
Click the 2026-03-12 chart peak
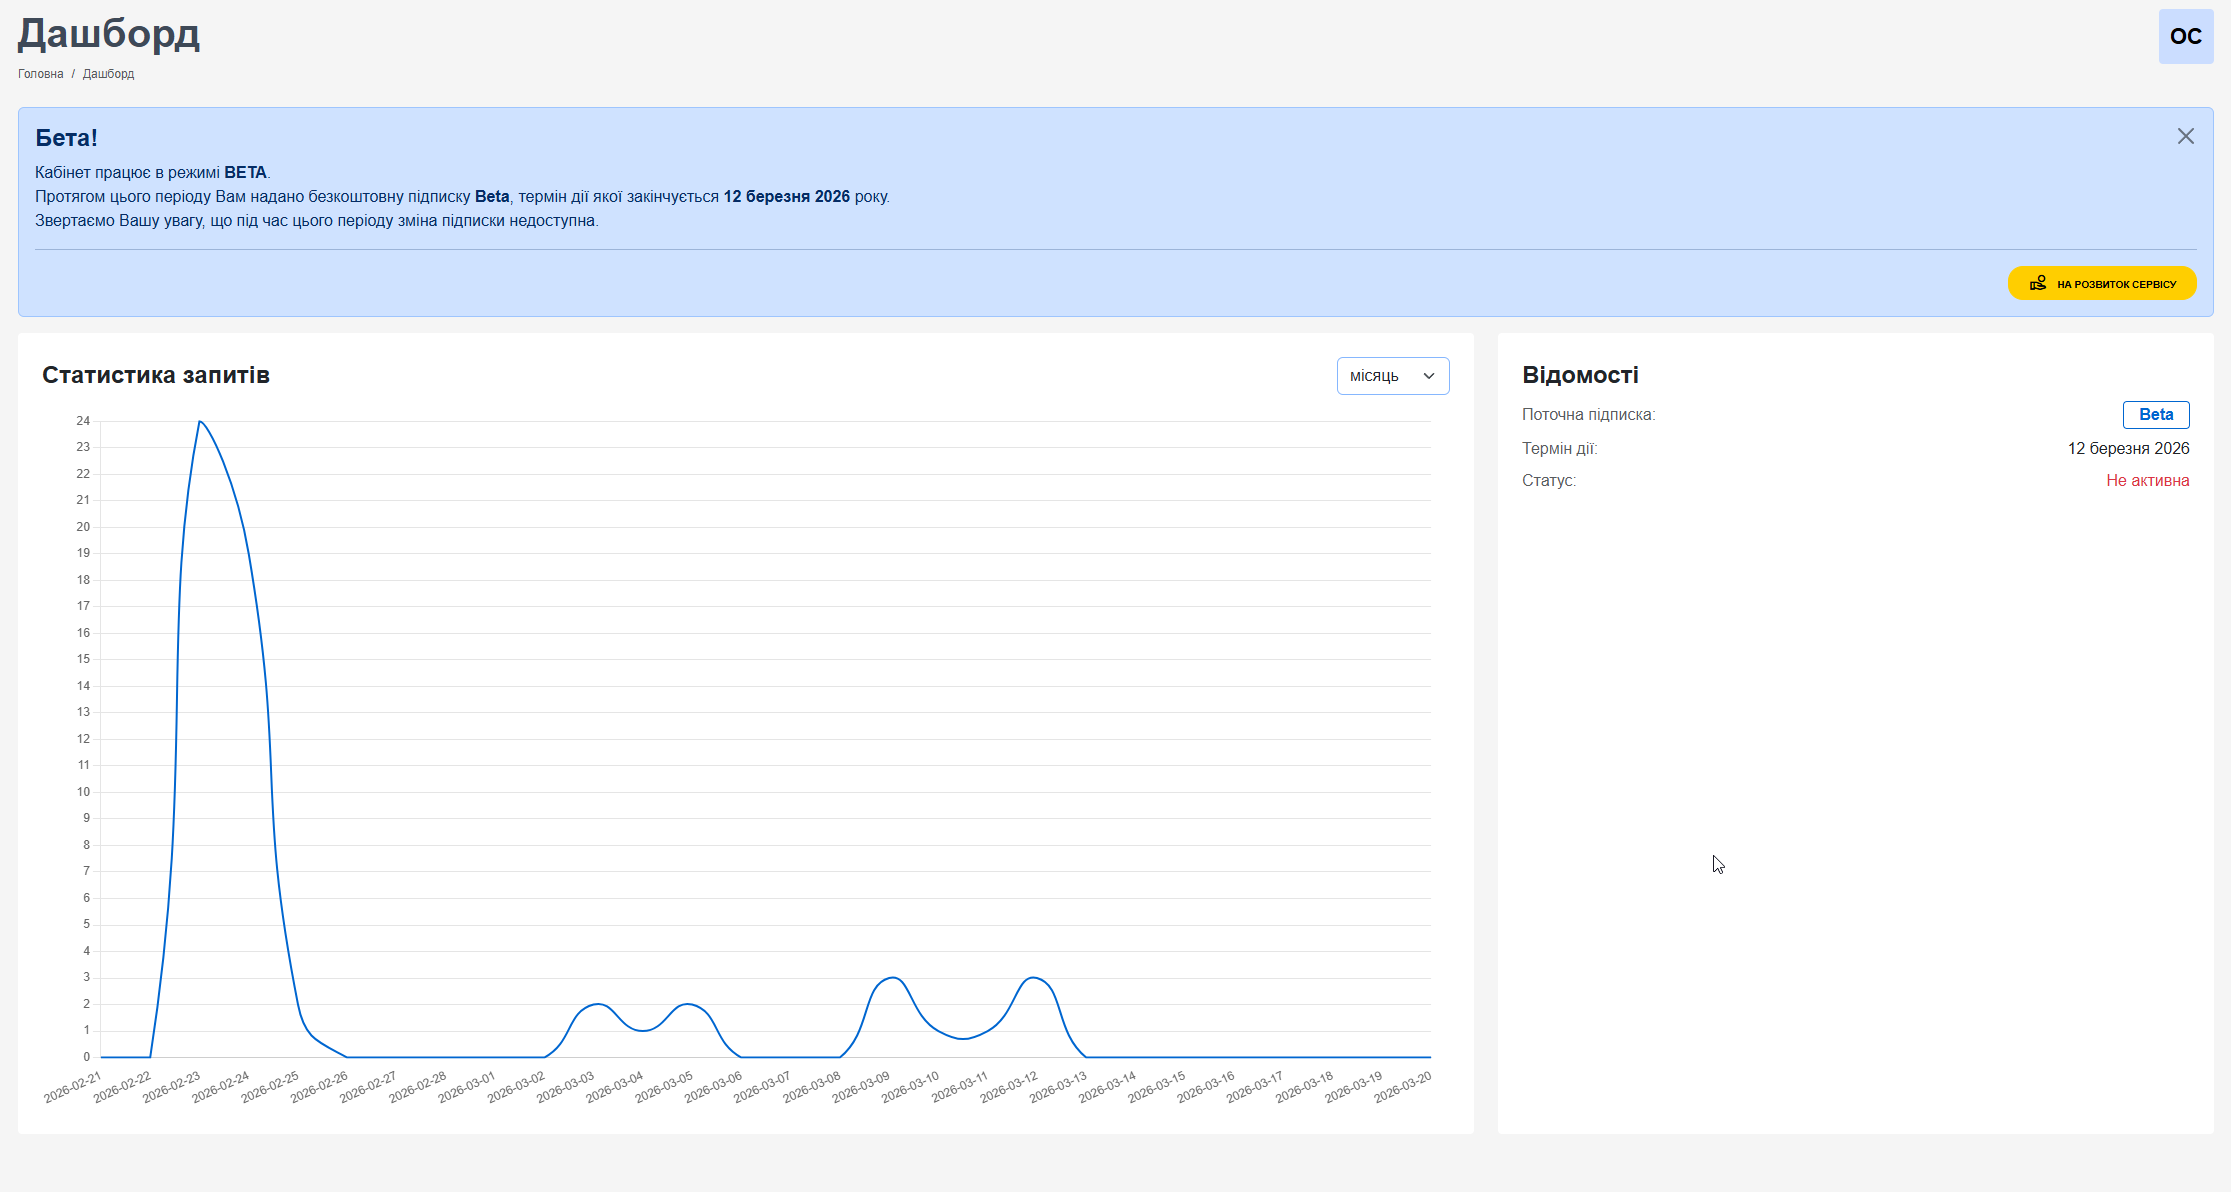click(1034, 978)
